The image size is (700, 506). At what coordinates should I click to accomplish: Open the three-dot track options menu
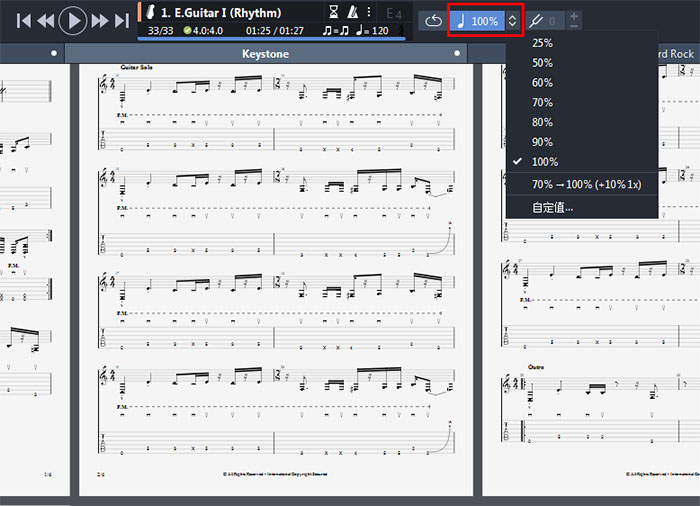tap(369, 13)
